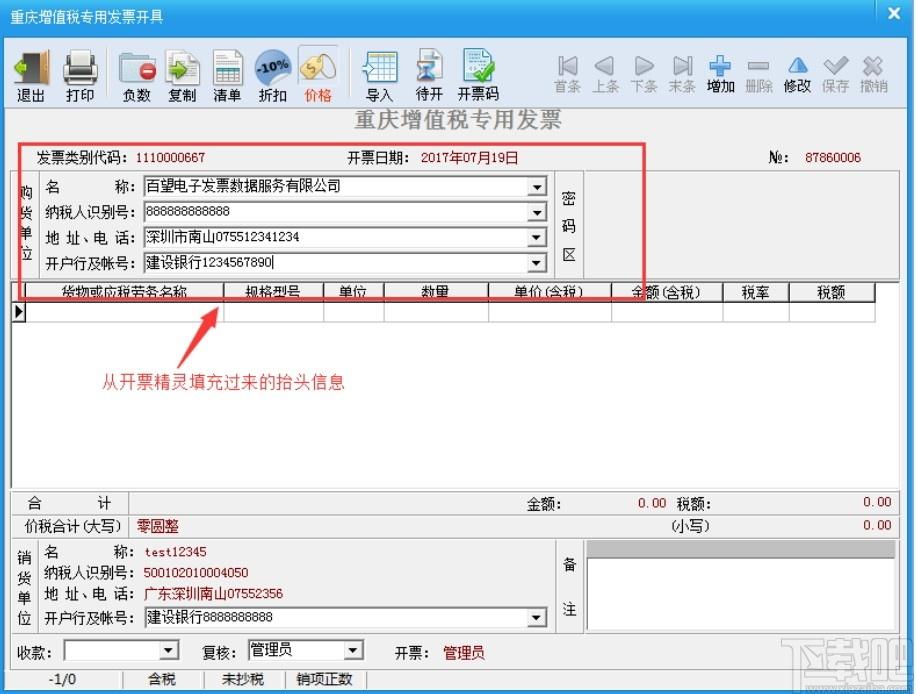
Task: Click the 导入 import icon
Action: coord(380,67)
